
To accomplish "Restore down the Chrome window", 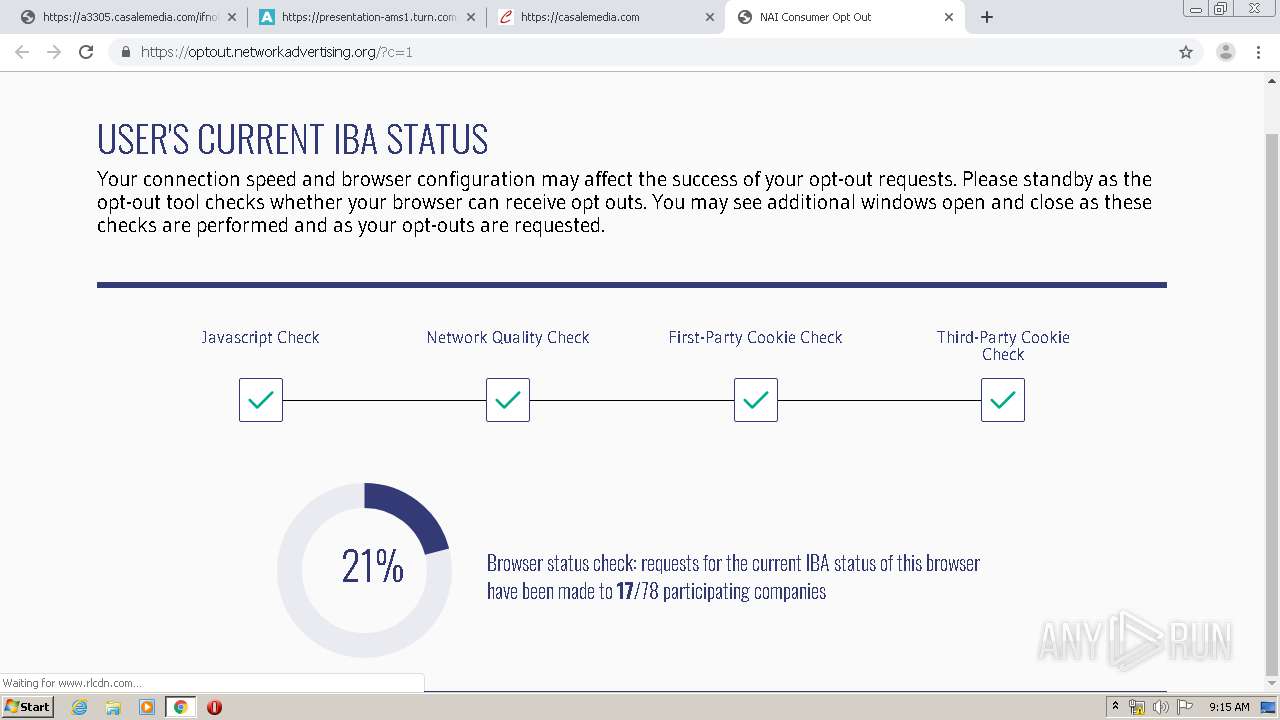I will [x=1221, y=8].
